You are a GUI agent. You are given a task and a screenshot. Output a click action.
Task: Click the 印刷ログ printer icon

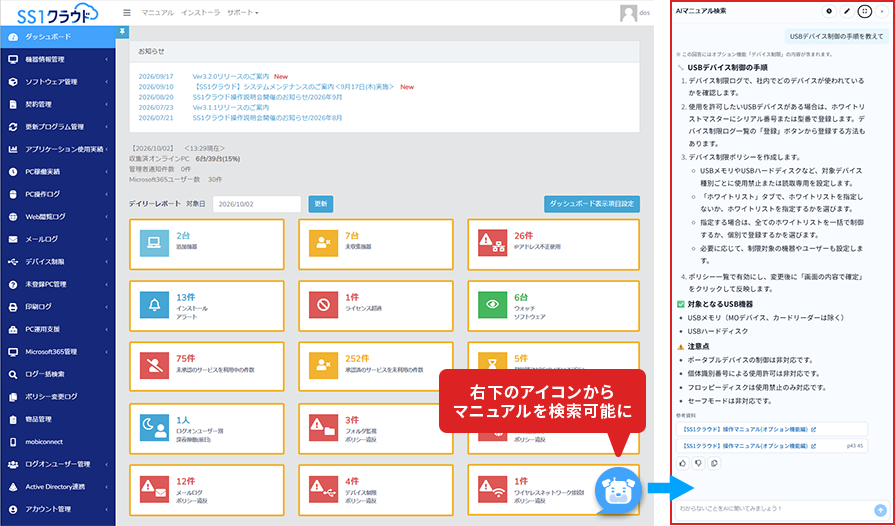tap(13, 307)
